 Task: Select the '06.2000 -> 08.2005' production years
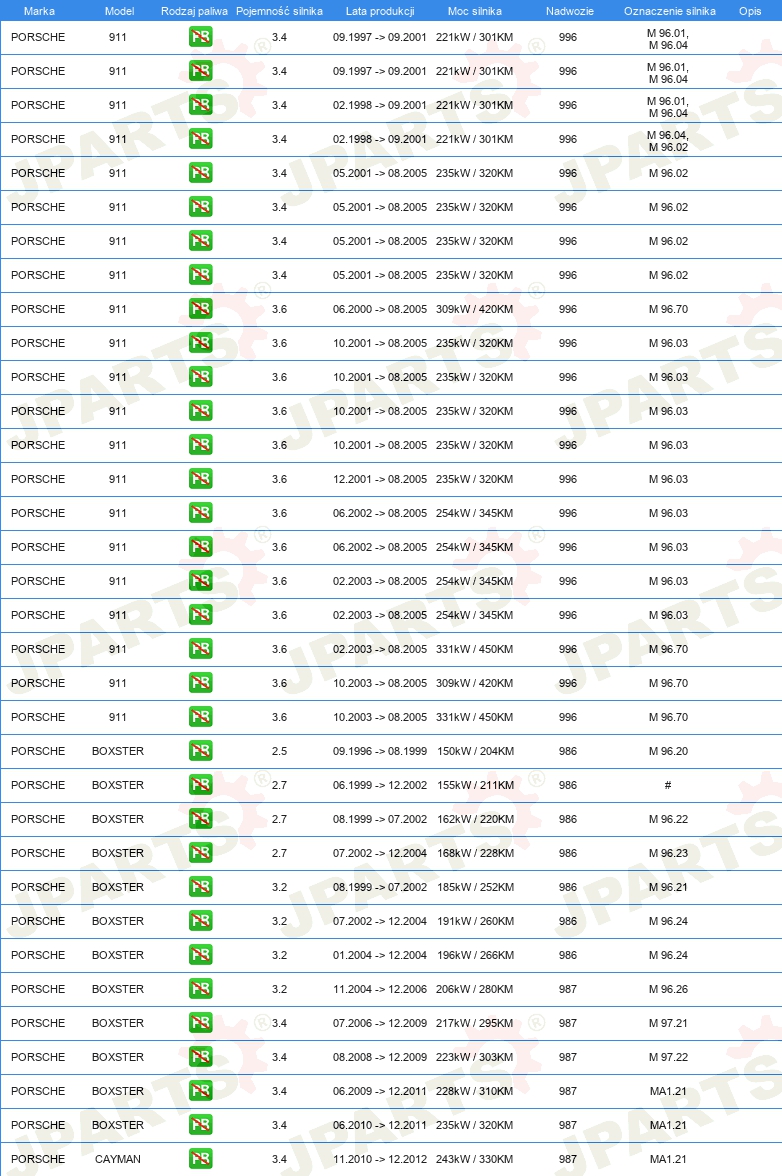[x=380, y=309]
